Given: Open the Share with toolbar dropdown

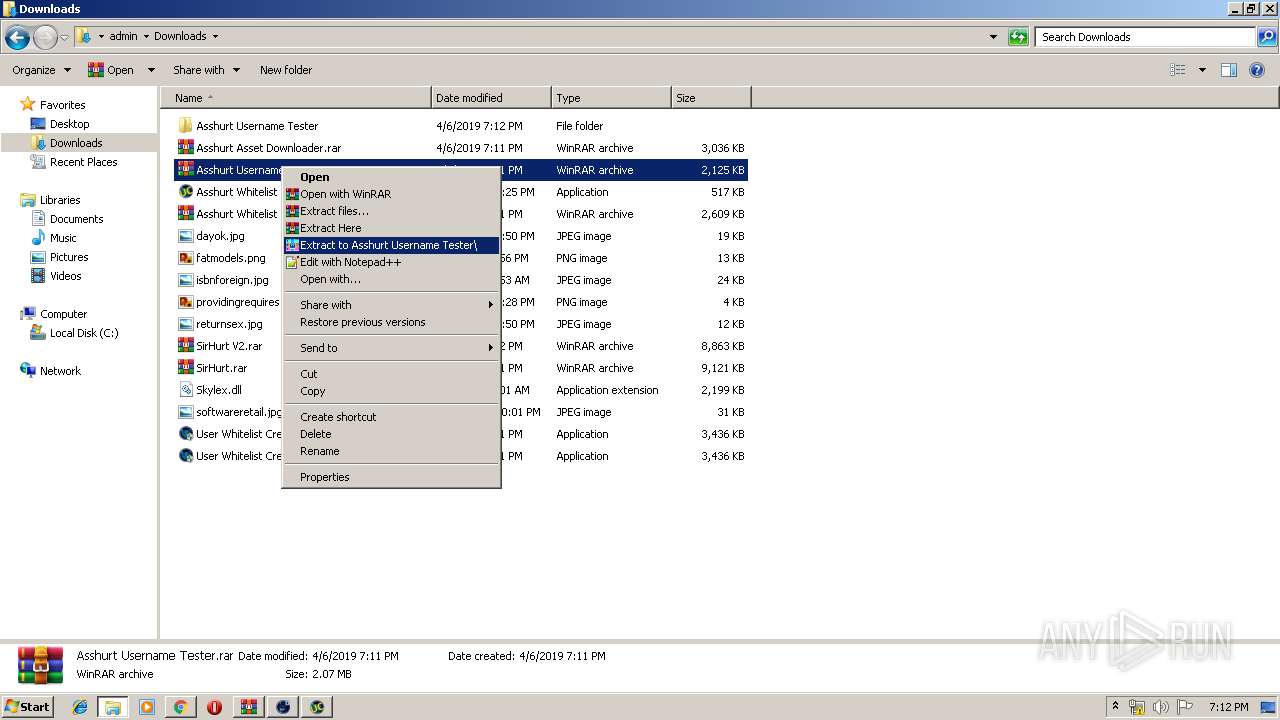Looking at the screenshot, I should point(206,70).
